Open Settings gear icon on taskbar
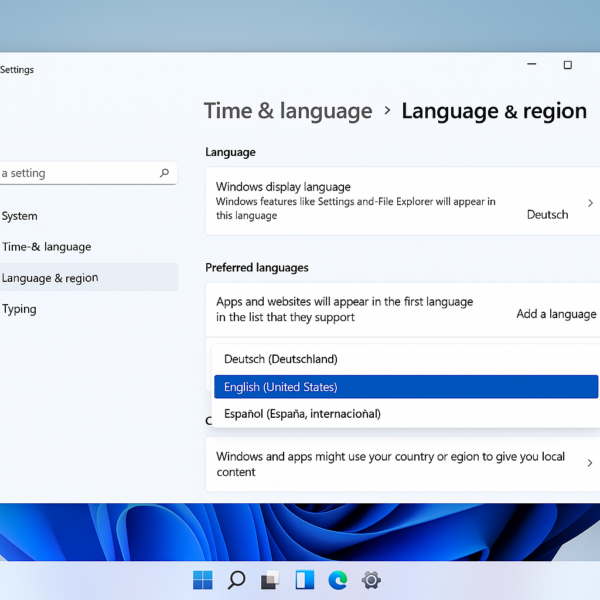Viewport: 600px width, 600px height. coord(371,580)
